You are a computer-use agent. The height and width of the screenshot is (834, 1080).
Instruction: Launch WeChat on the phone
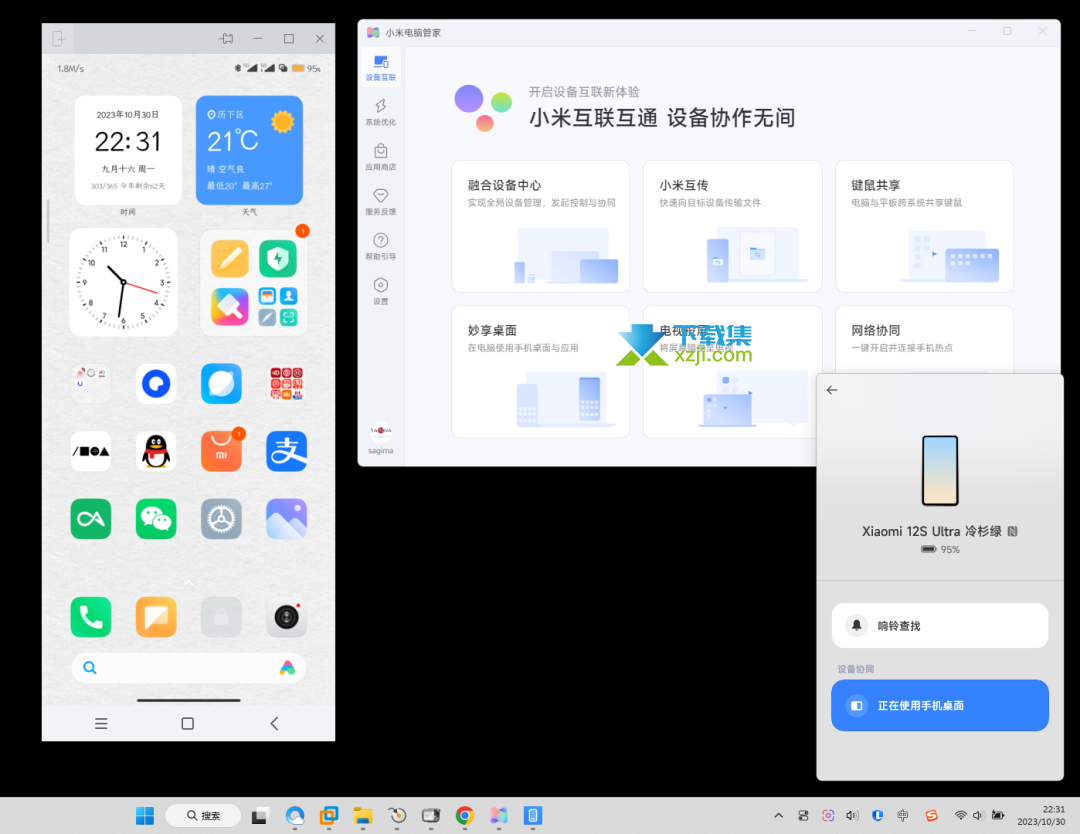coord(156,519)
